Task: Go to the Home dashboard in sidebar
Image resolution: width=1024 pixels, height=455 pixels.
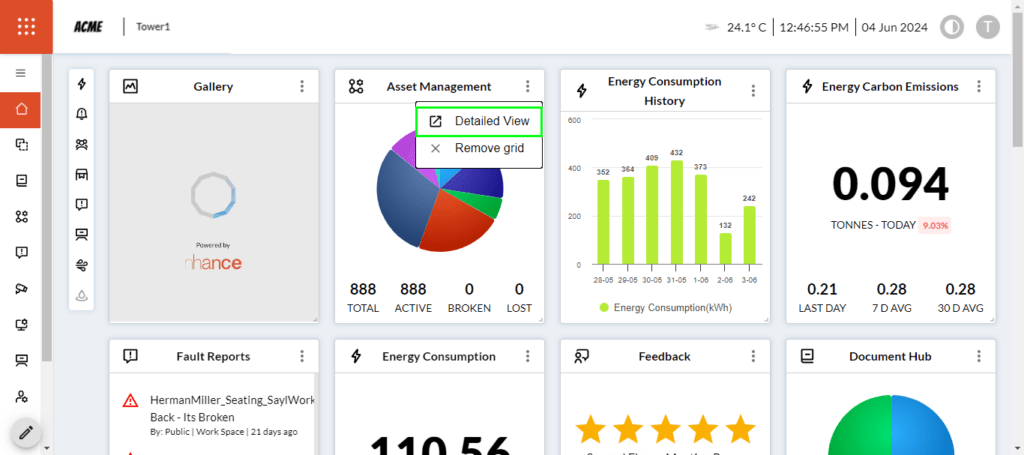Action: coord(21,110)
